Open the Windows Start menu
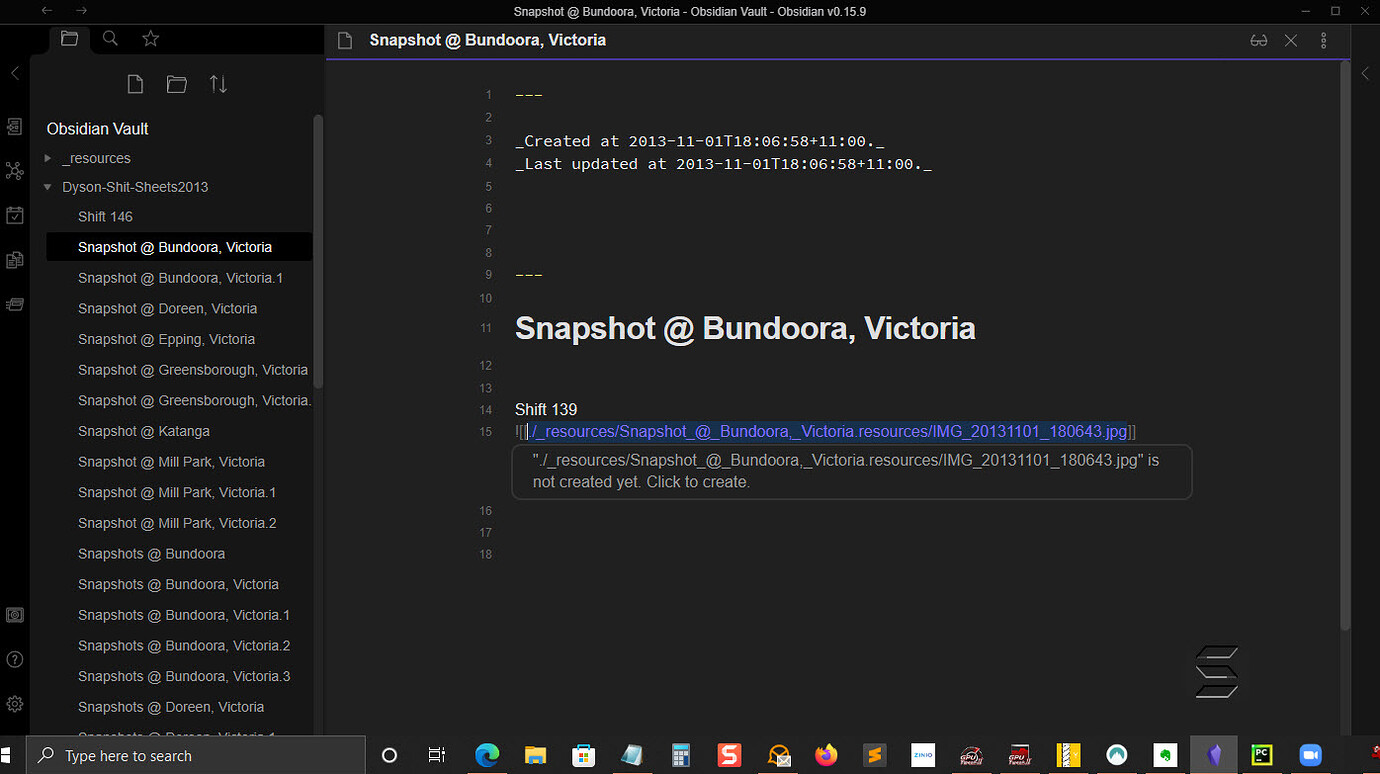This screenshot has width=1380, height=774. [6, 756]
